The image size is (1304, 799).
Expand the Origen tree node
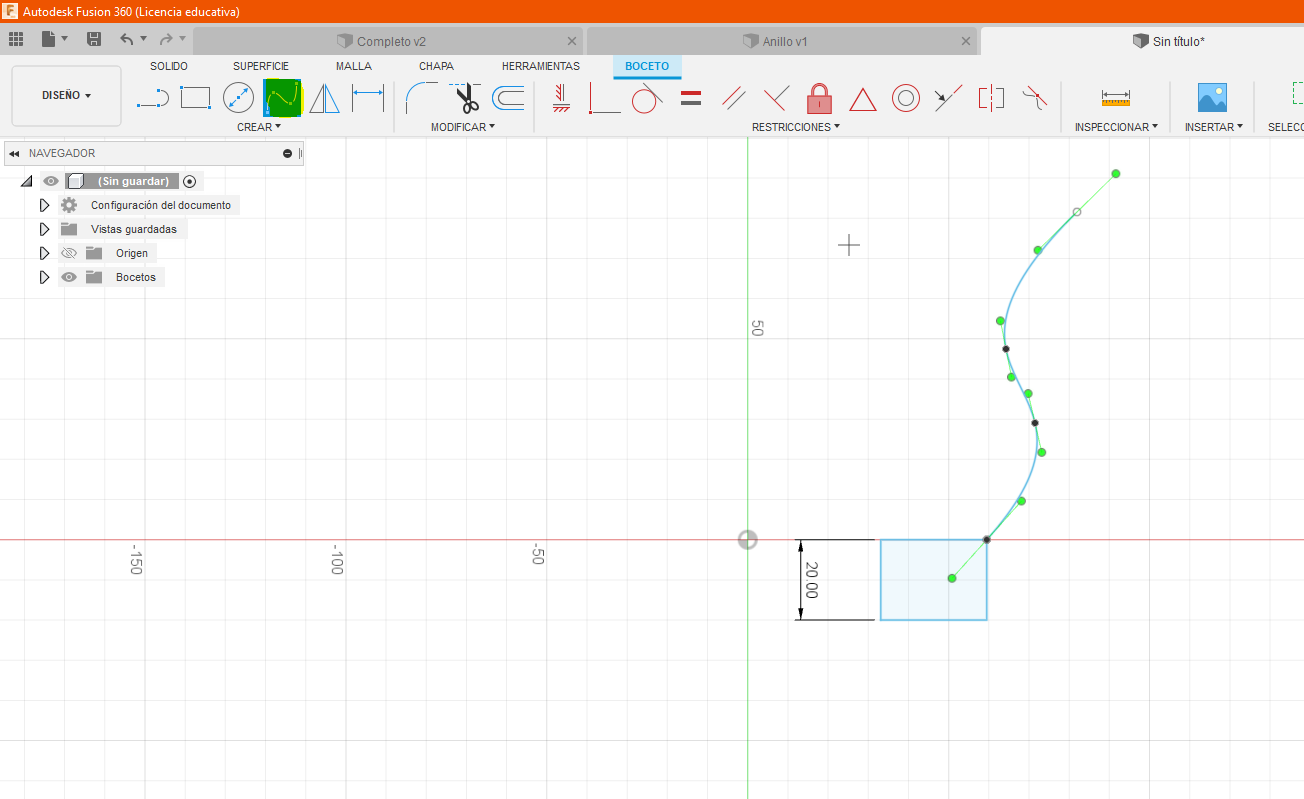[44, 253]
